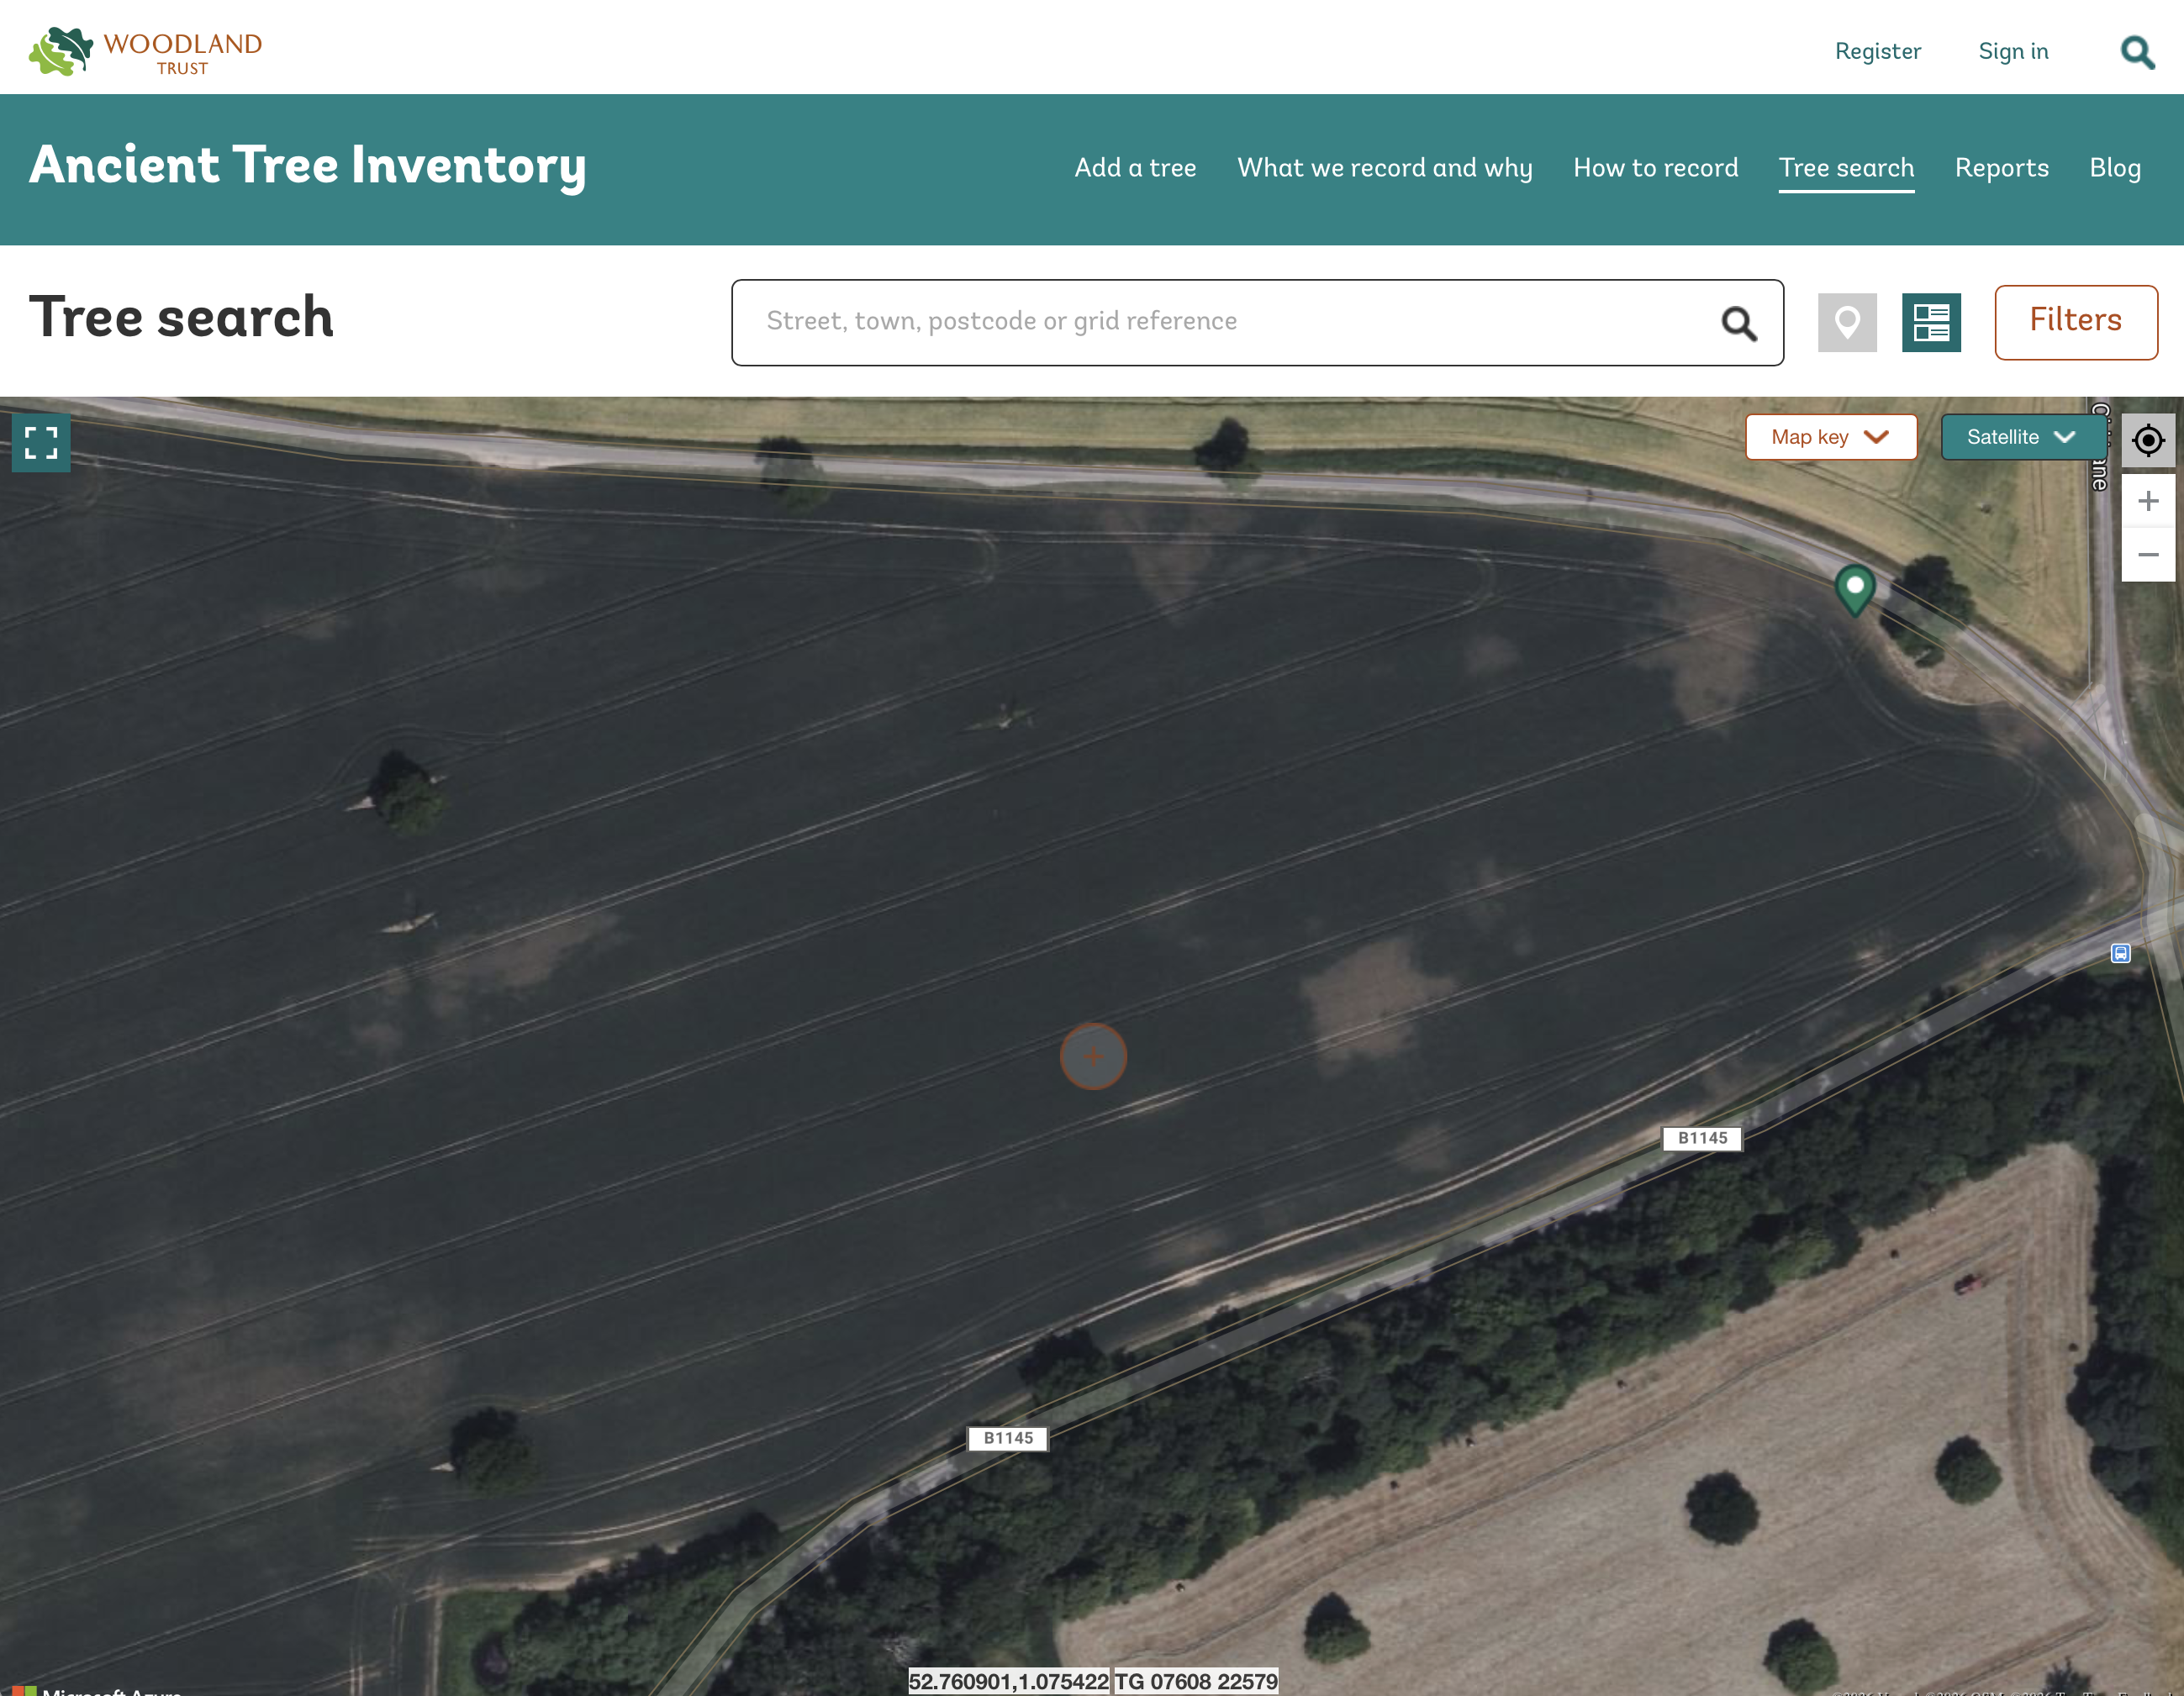This screenshot has height=1696, width=2184.
Task: Open the Reports section
Action: tap(2001, 168)
